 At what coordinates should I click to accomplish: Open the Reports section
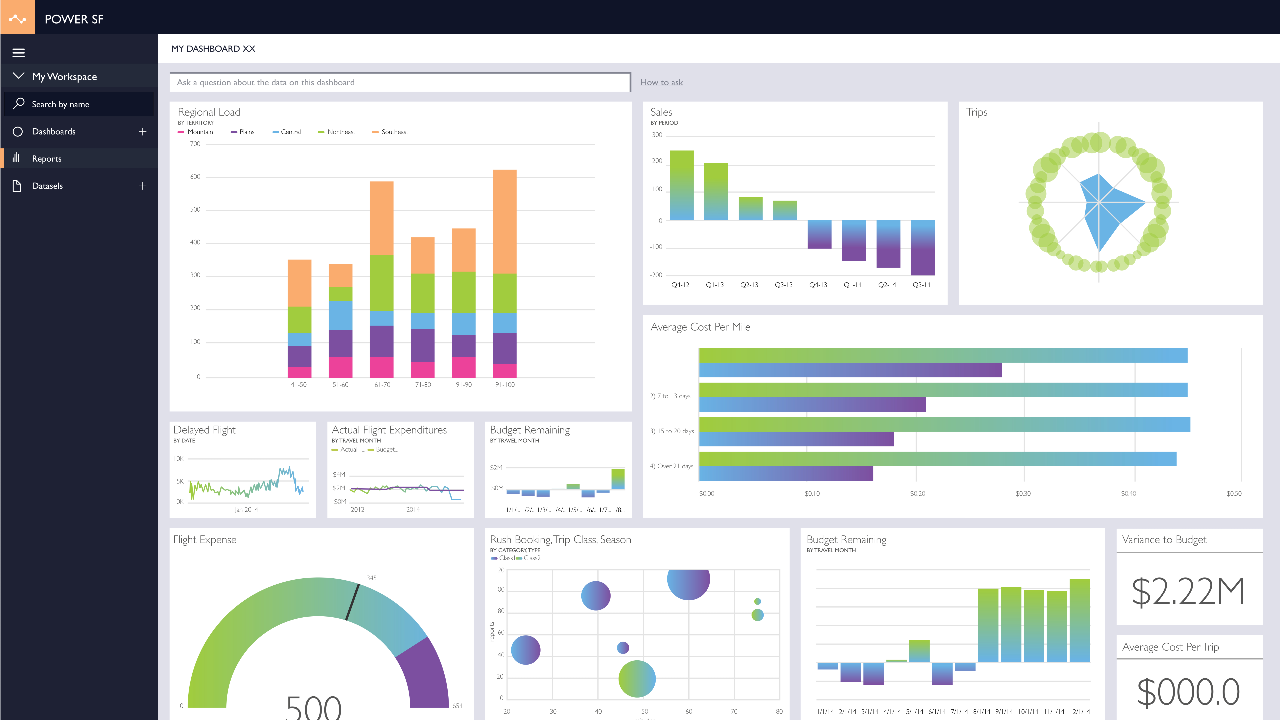click(x=46, y=159)
